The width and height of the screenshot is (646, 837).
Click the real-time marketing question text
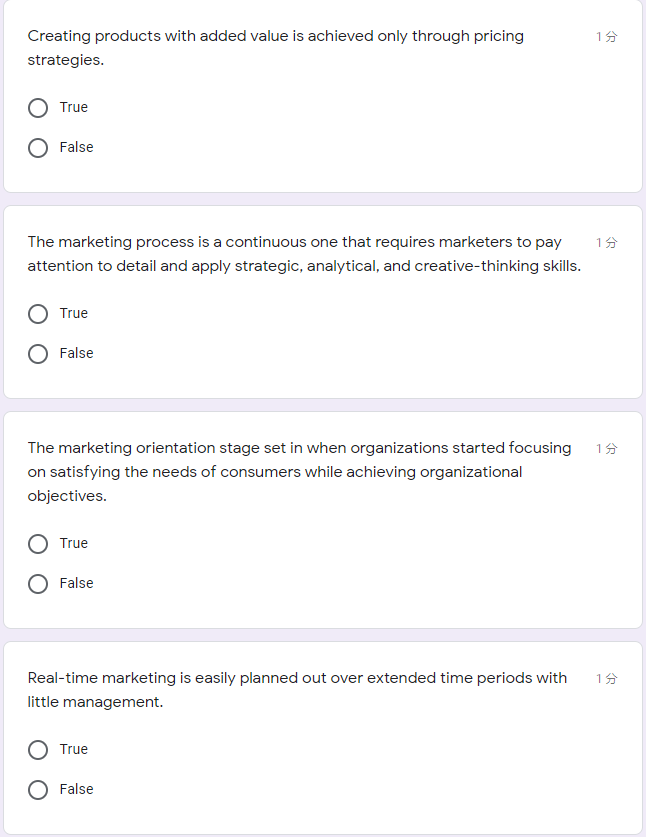[x=295, y=689]
